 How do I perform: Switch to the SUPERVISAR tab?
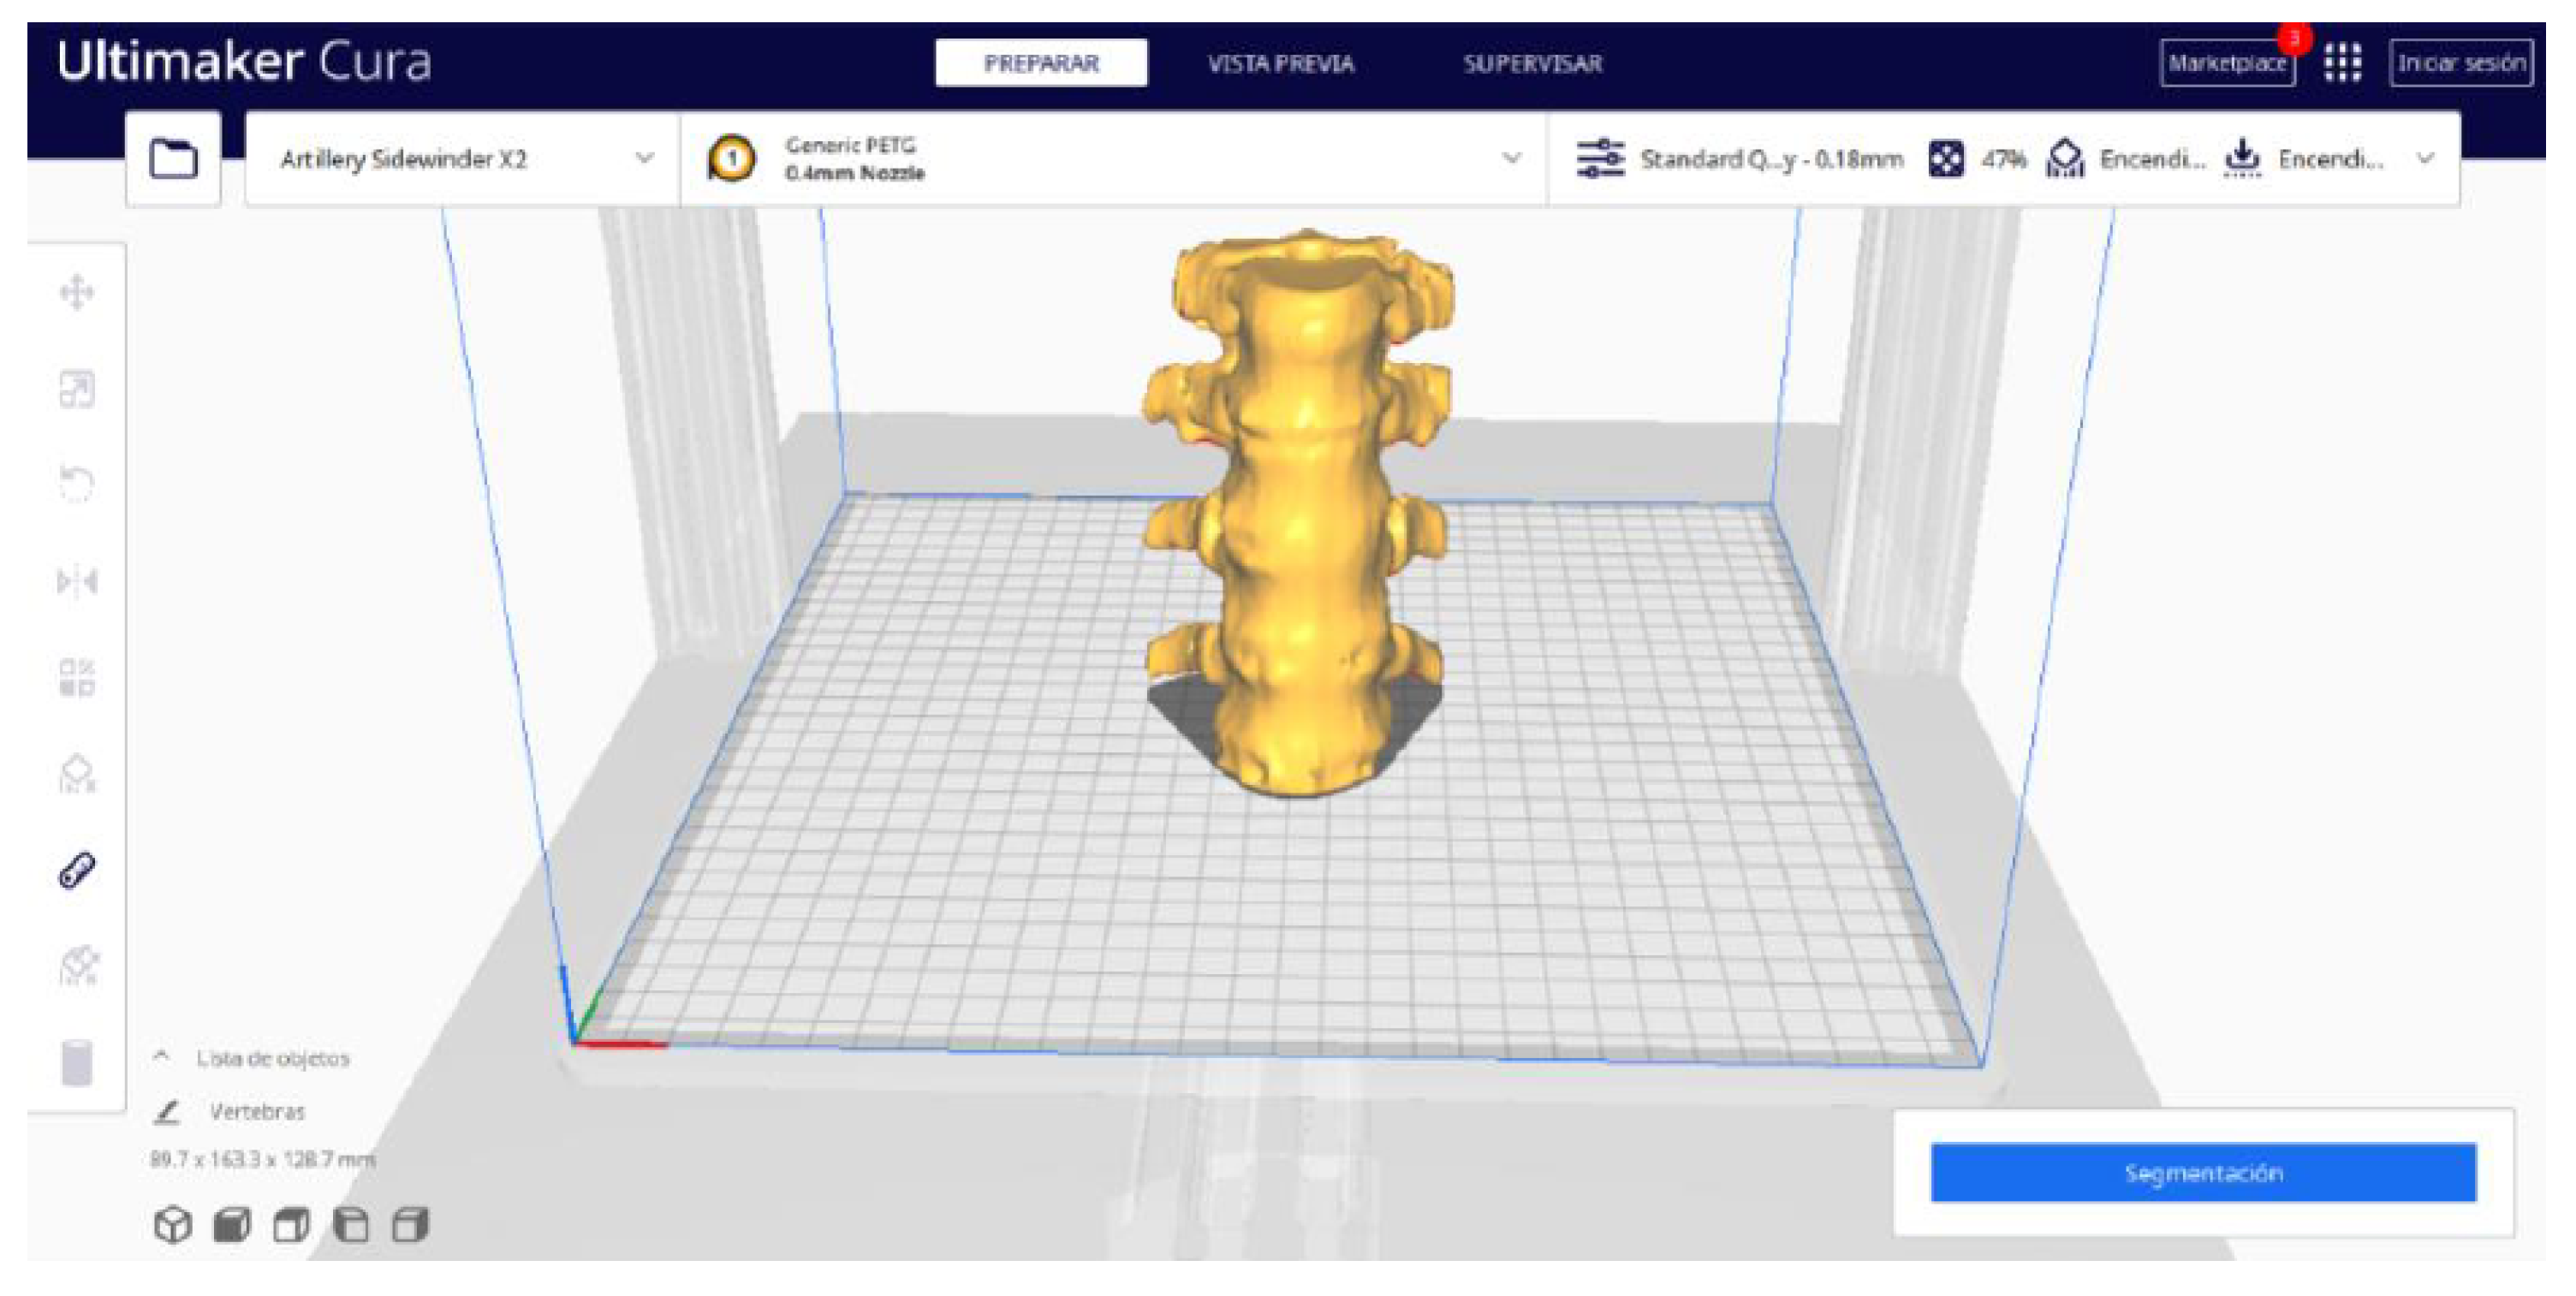pyautogui.click(x=1532, y=64)
